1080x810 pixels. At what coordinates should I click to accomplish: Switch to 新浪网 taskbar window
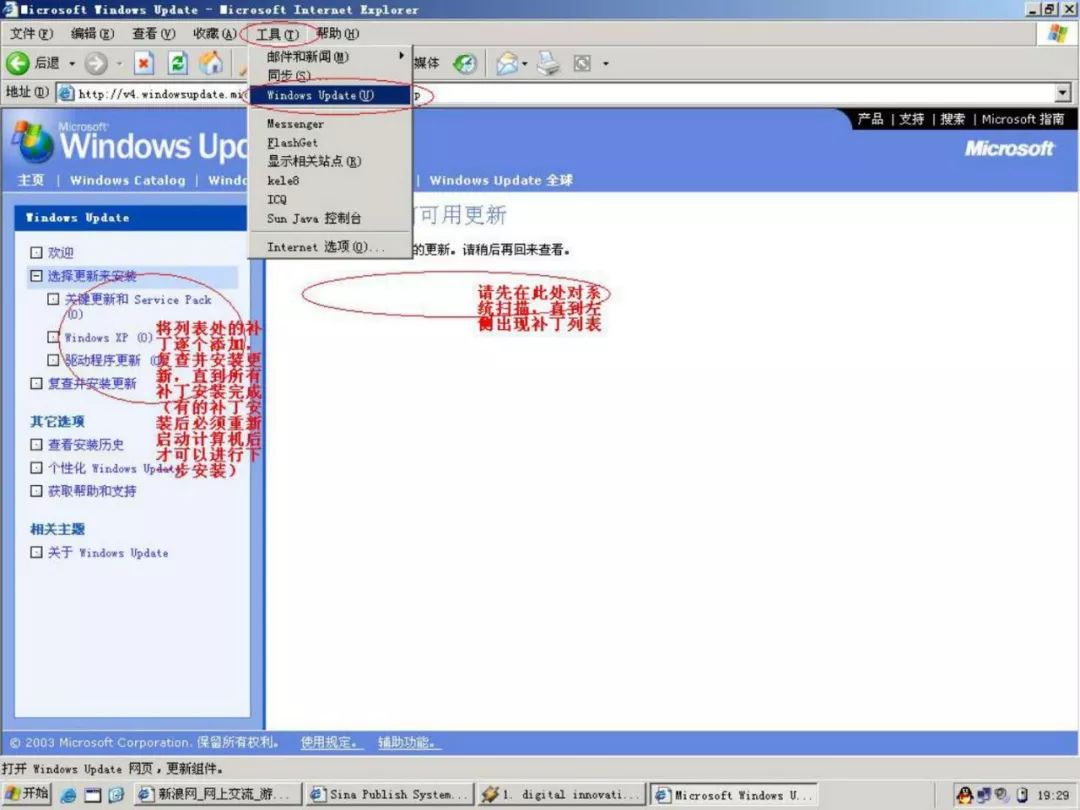tap(218, 795)
